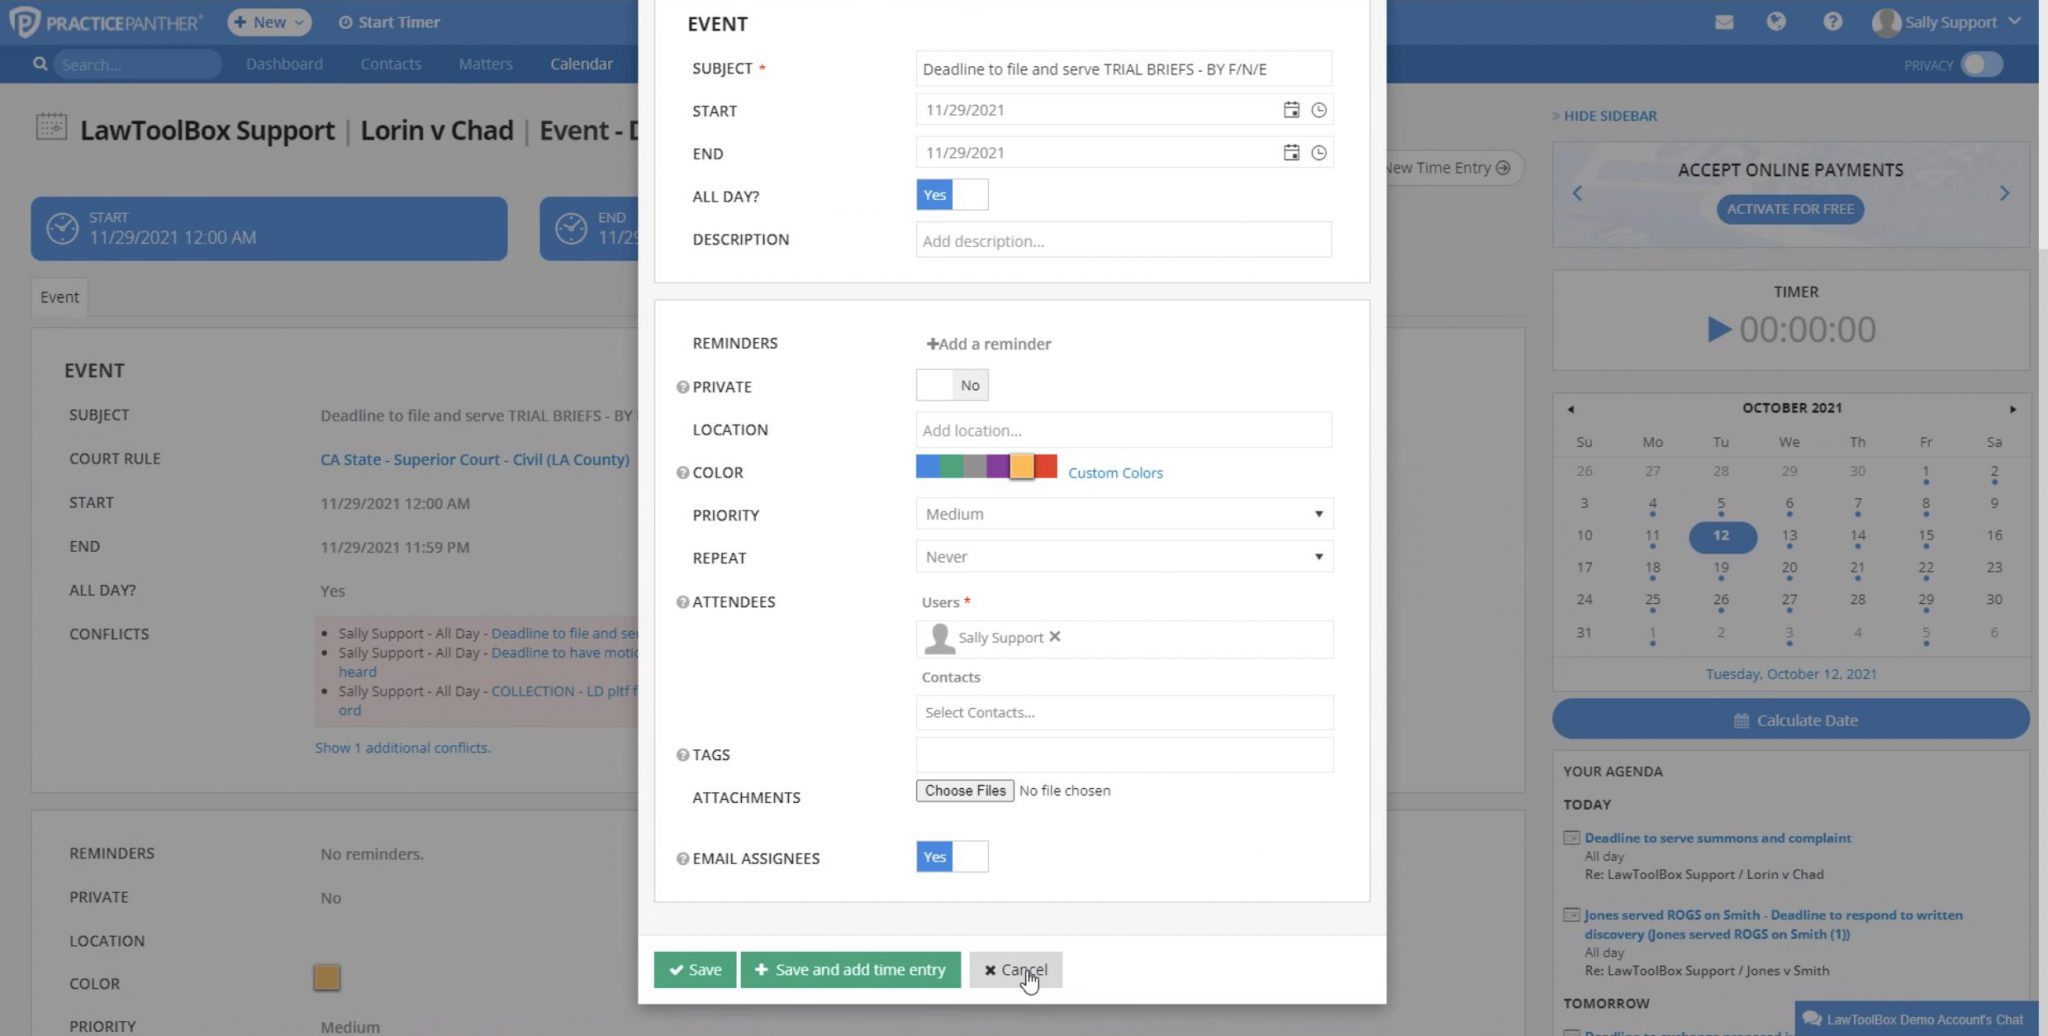
Task: Go to next month in mini calendar
Action: (x=2012, y=409)
